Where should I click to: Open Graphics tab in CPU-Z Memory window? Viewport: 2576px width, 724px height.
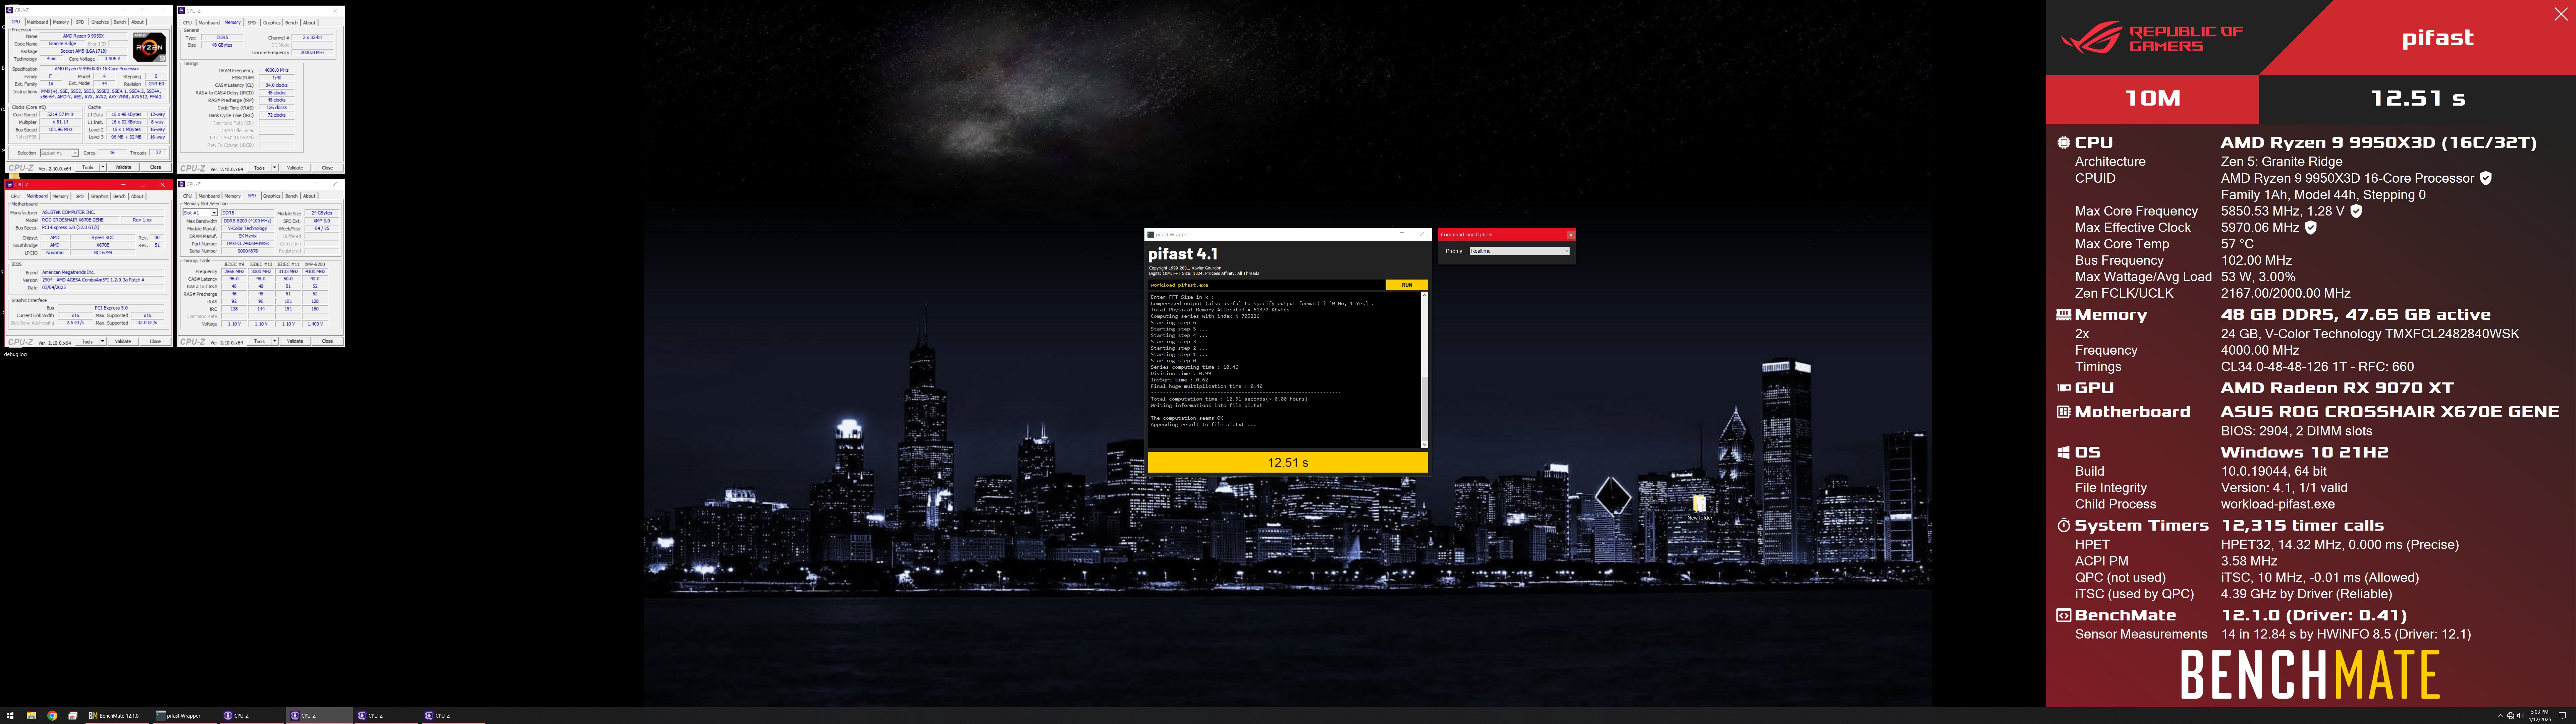[x=272, y=23]
